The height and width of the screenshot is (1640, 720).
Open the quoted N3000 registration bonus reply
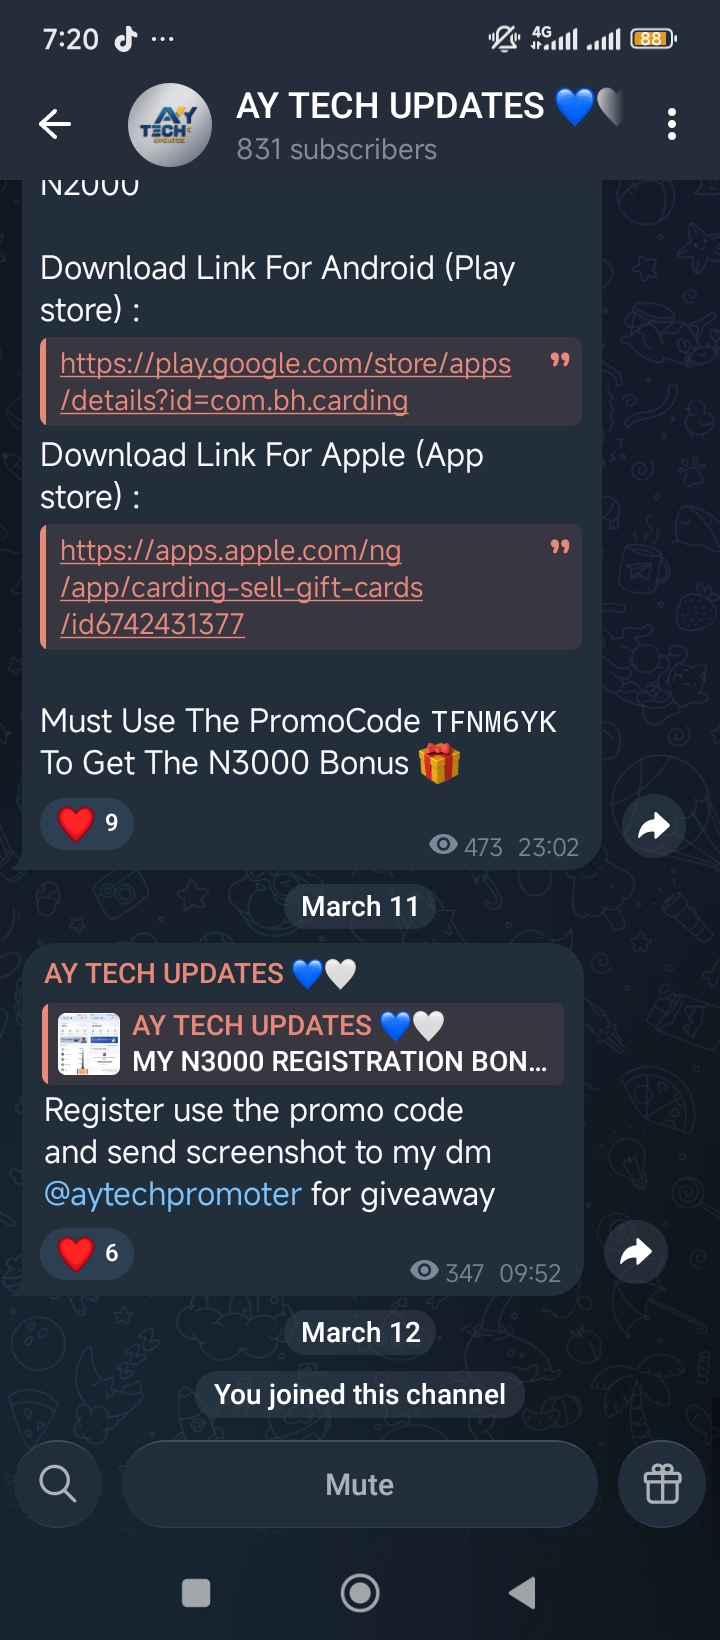pos(303,1044)
